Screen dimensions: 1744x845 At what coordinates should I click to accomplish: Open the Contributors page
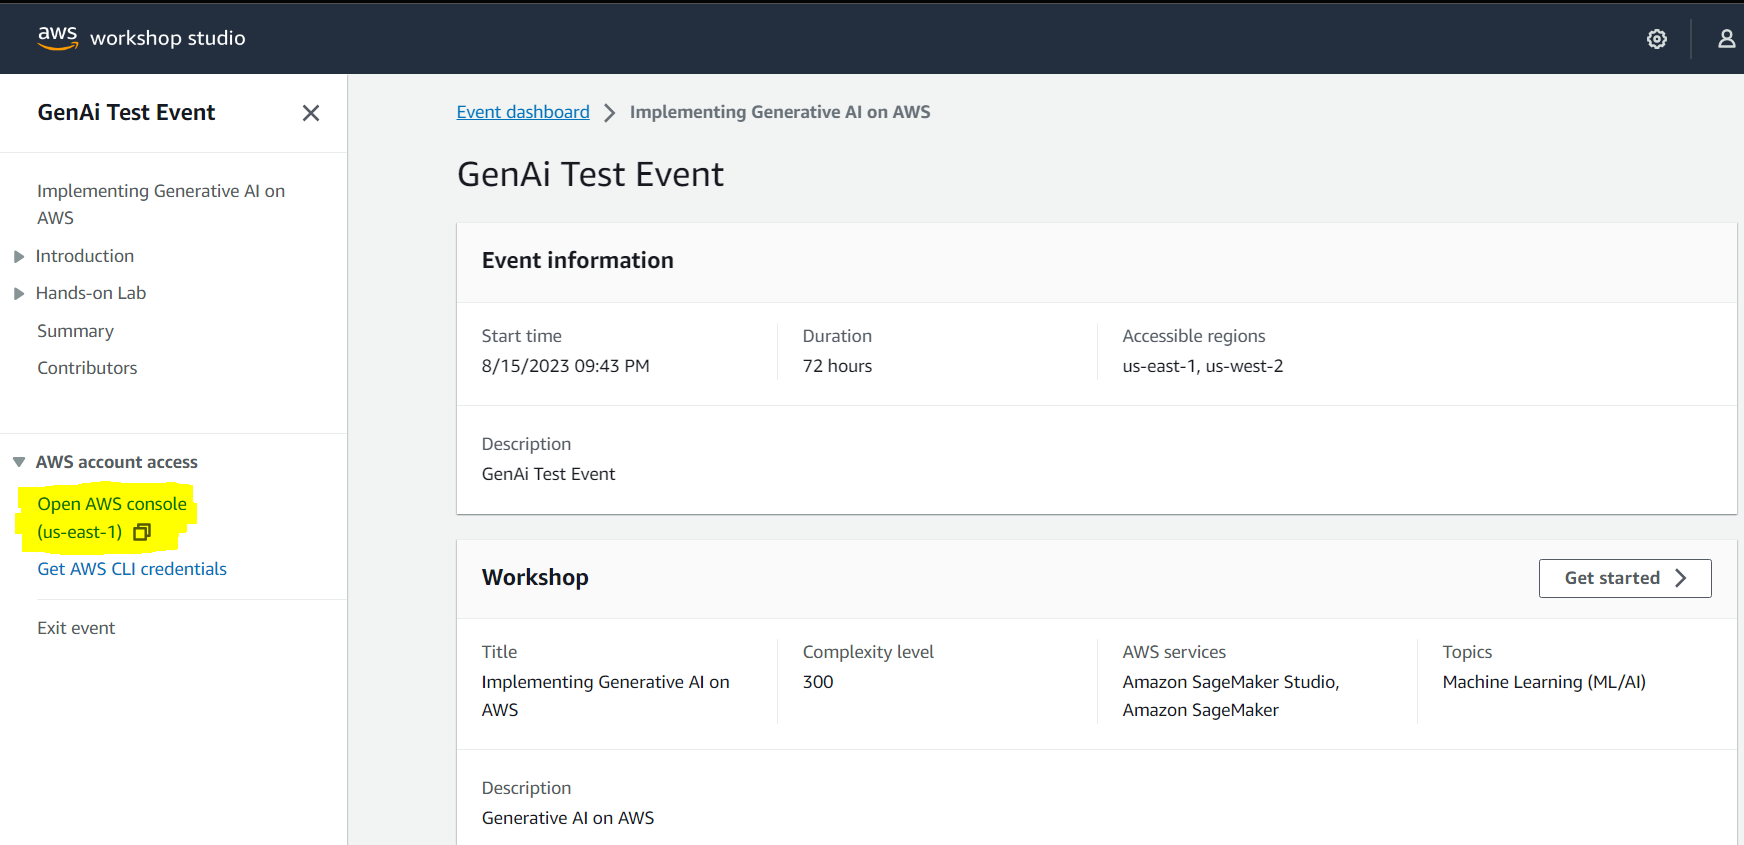(87, 368)
